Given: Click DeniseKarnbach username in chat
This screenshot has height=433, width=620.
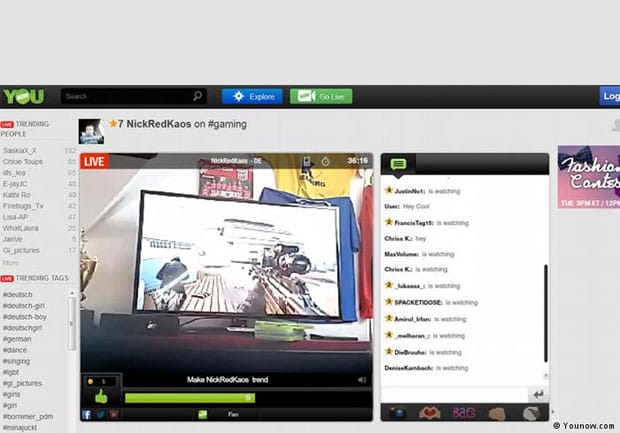Looking at the screenshot, I should coord(409,368).
